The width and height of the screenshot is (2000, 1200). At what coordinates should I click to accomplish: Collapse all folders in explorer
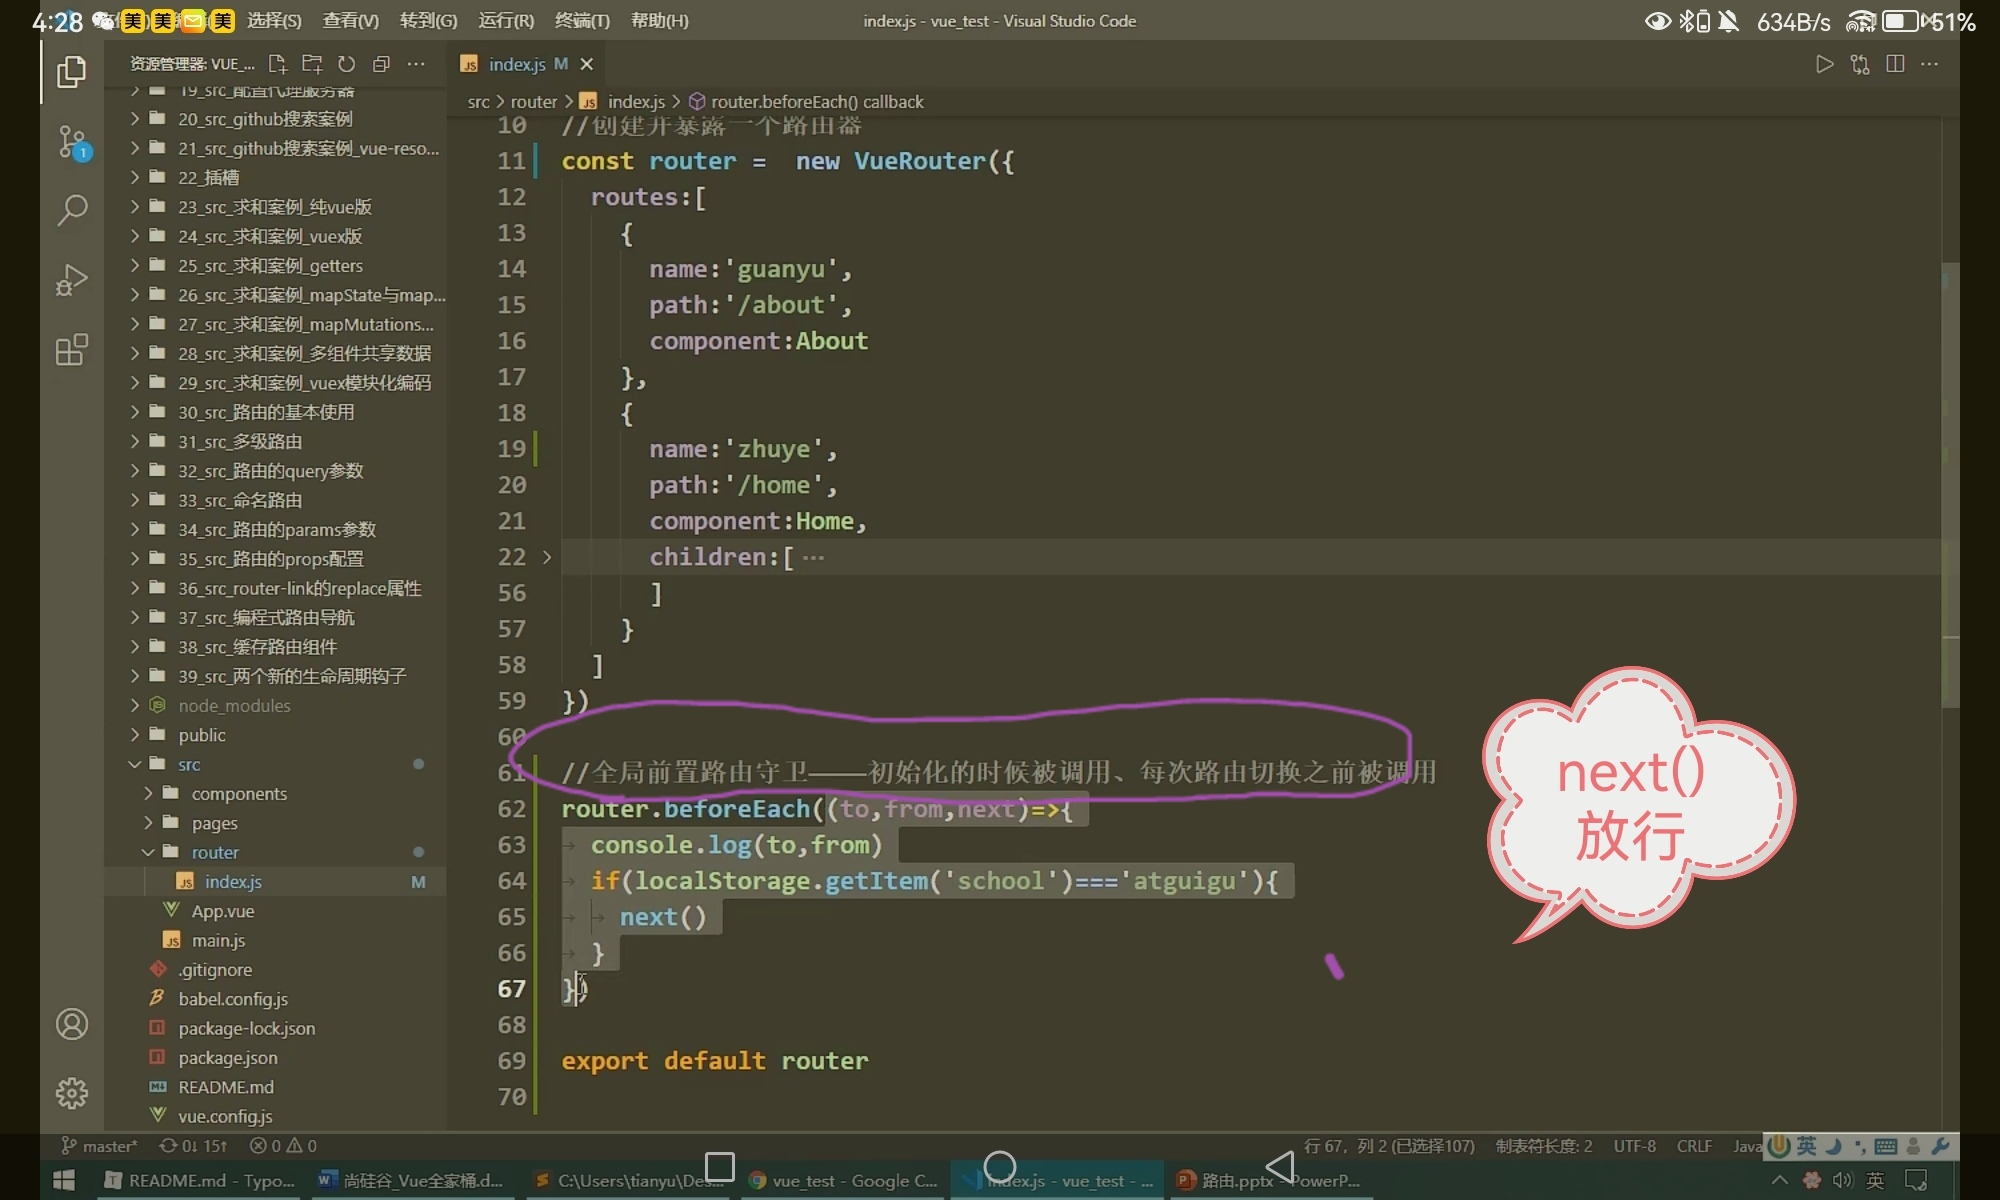click(x=381, y=64)
